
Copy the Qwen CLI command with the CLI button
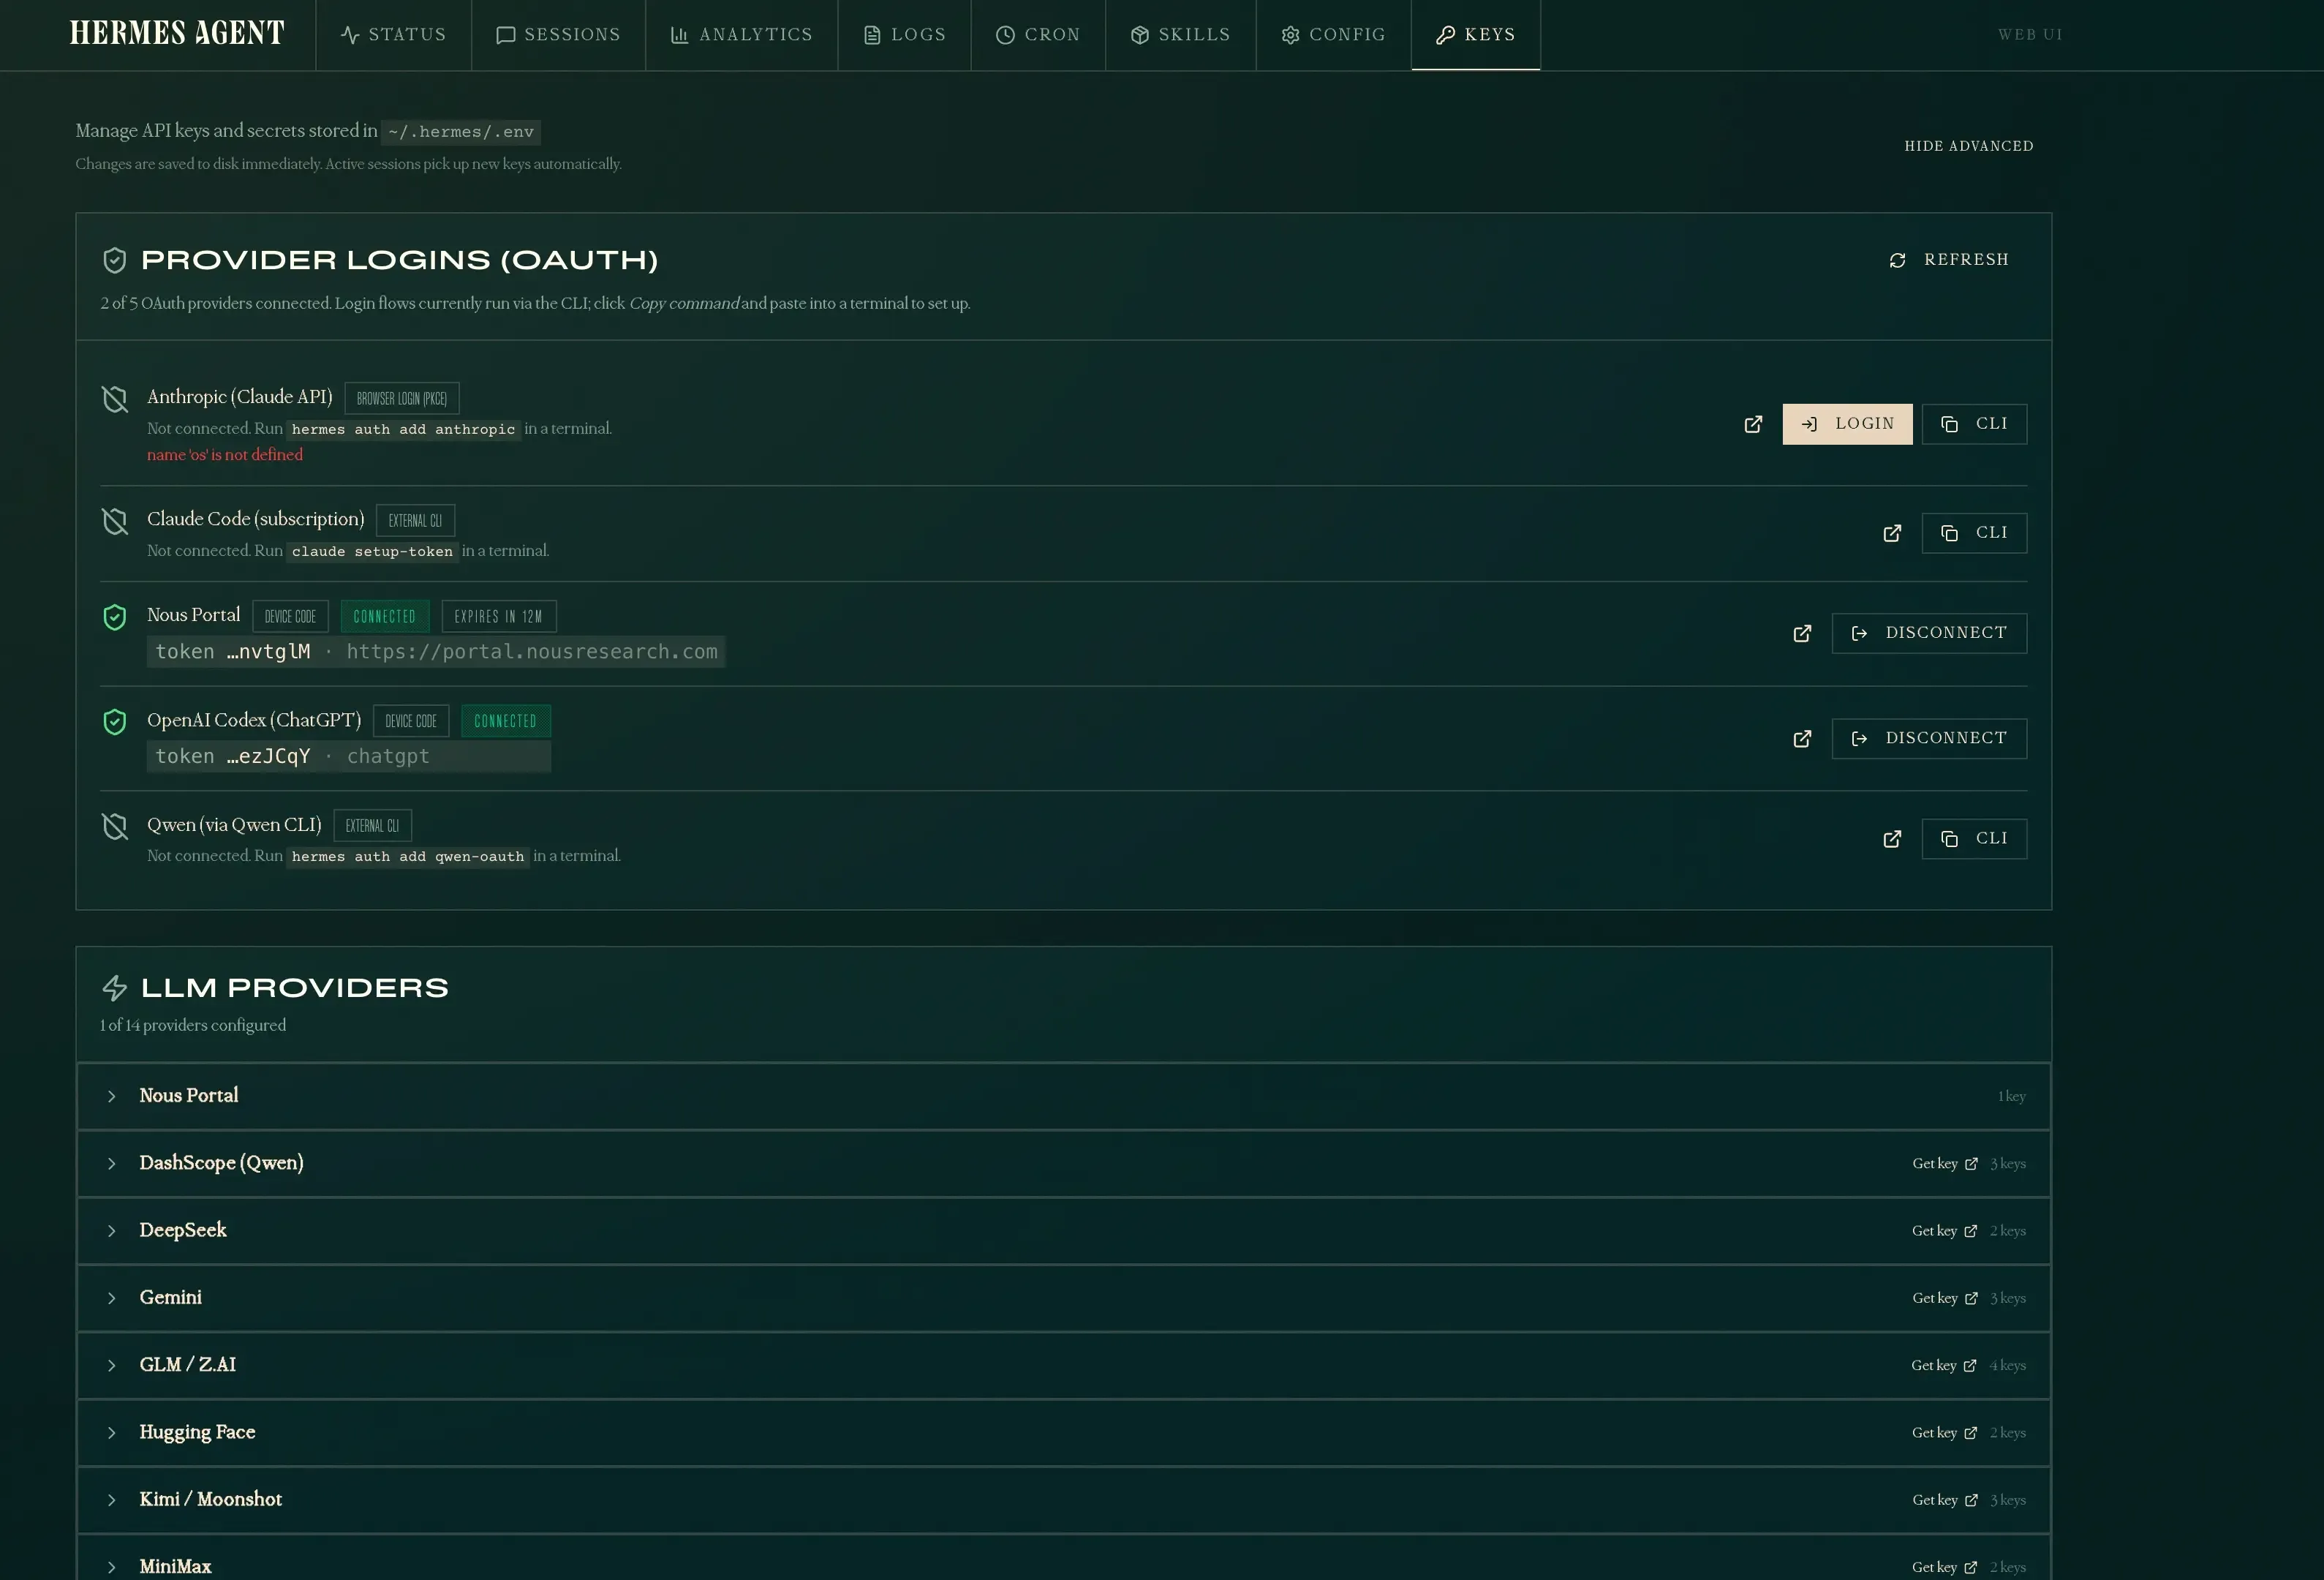point(1974,838)
